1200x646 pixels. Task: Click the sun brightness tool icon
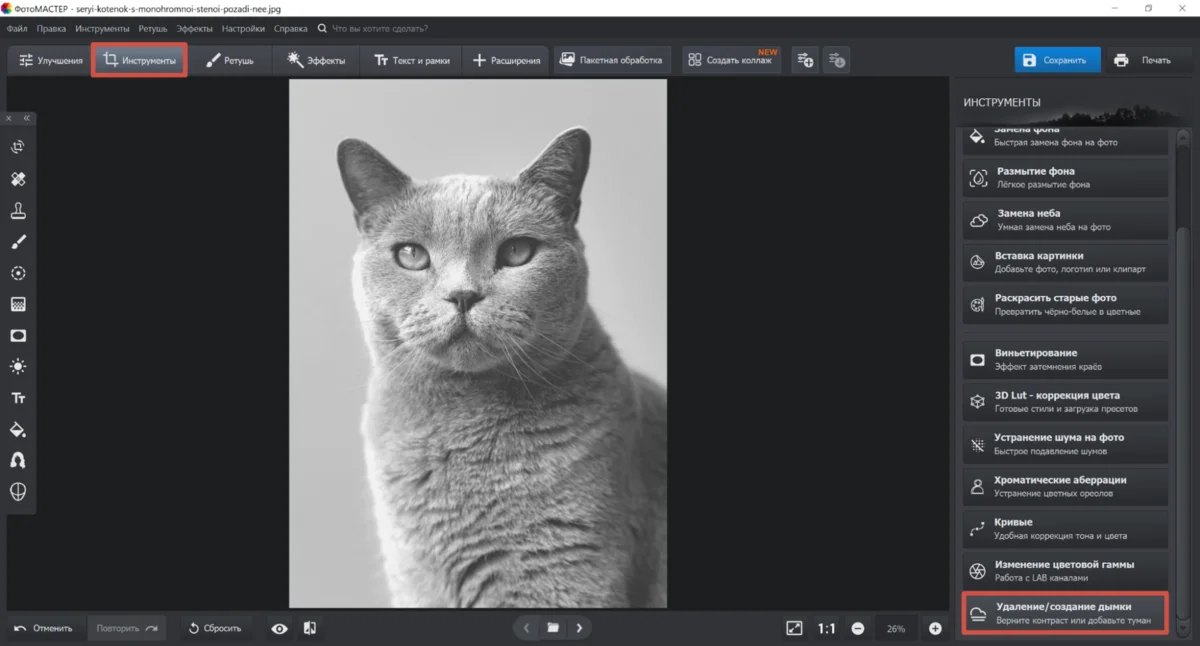tap(18, 367)
